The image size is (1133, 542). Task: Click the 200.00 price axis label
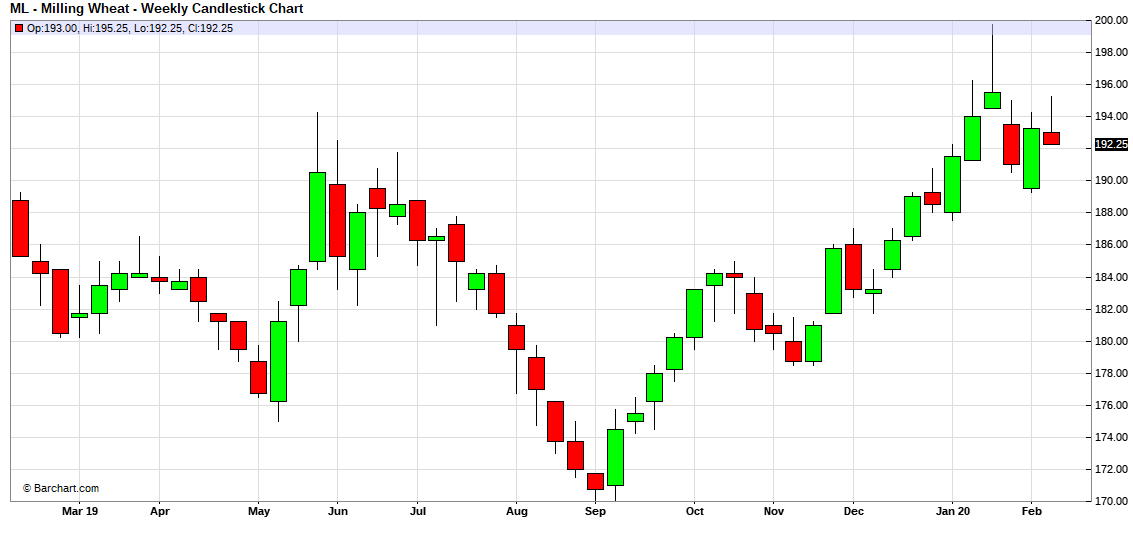[x=1110, y=20]
